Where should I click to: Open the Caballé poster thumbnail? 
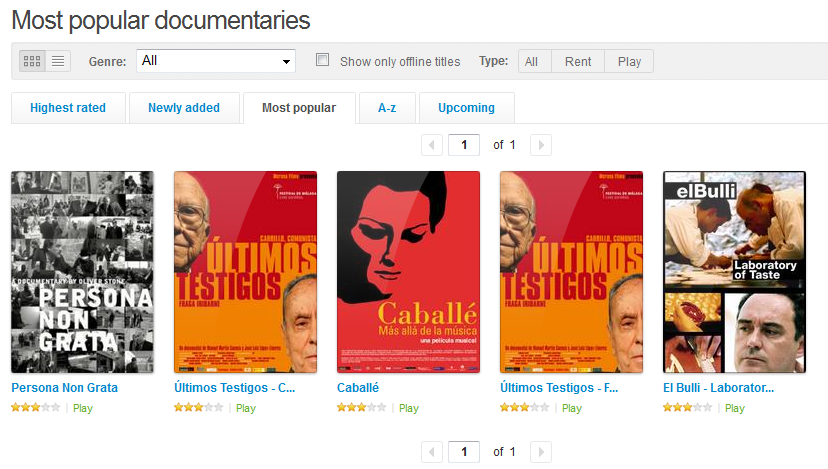pyautogui.click(x=408, y=272)
